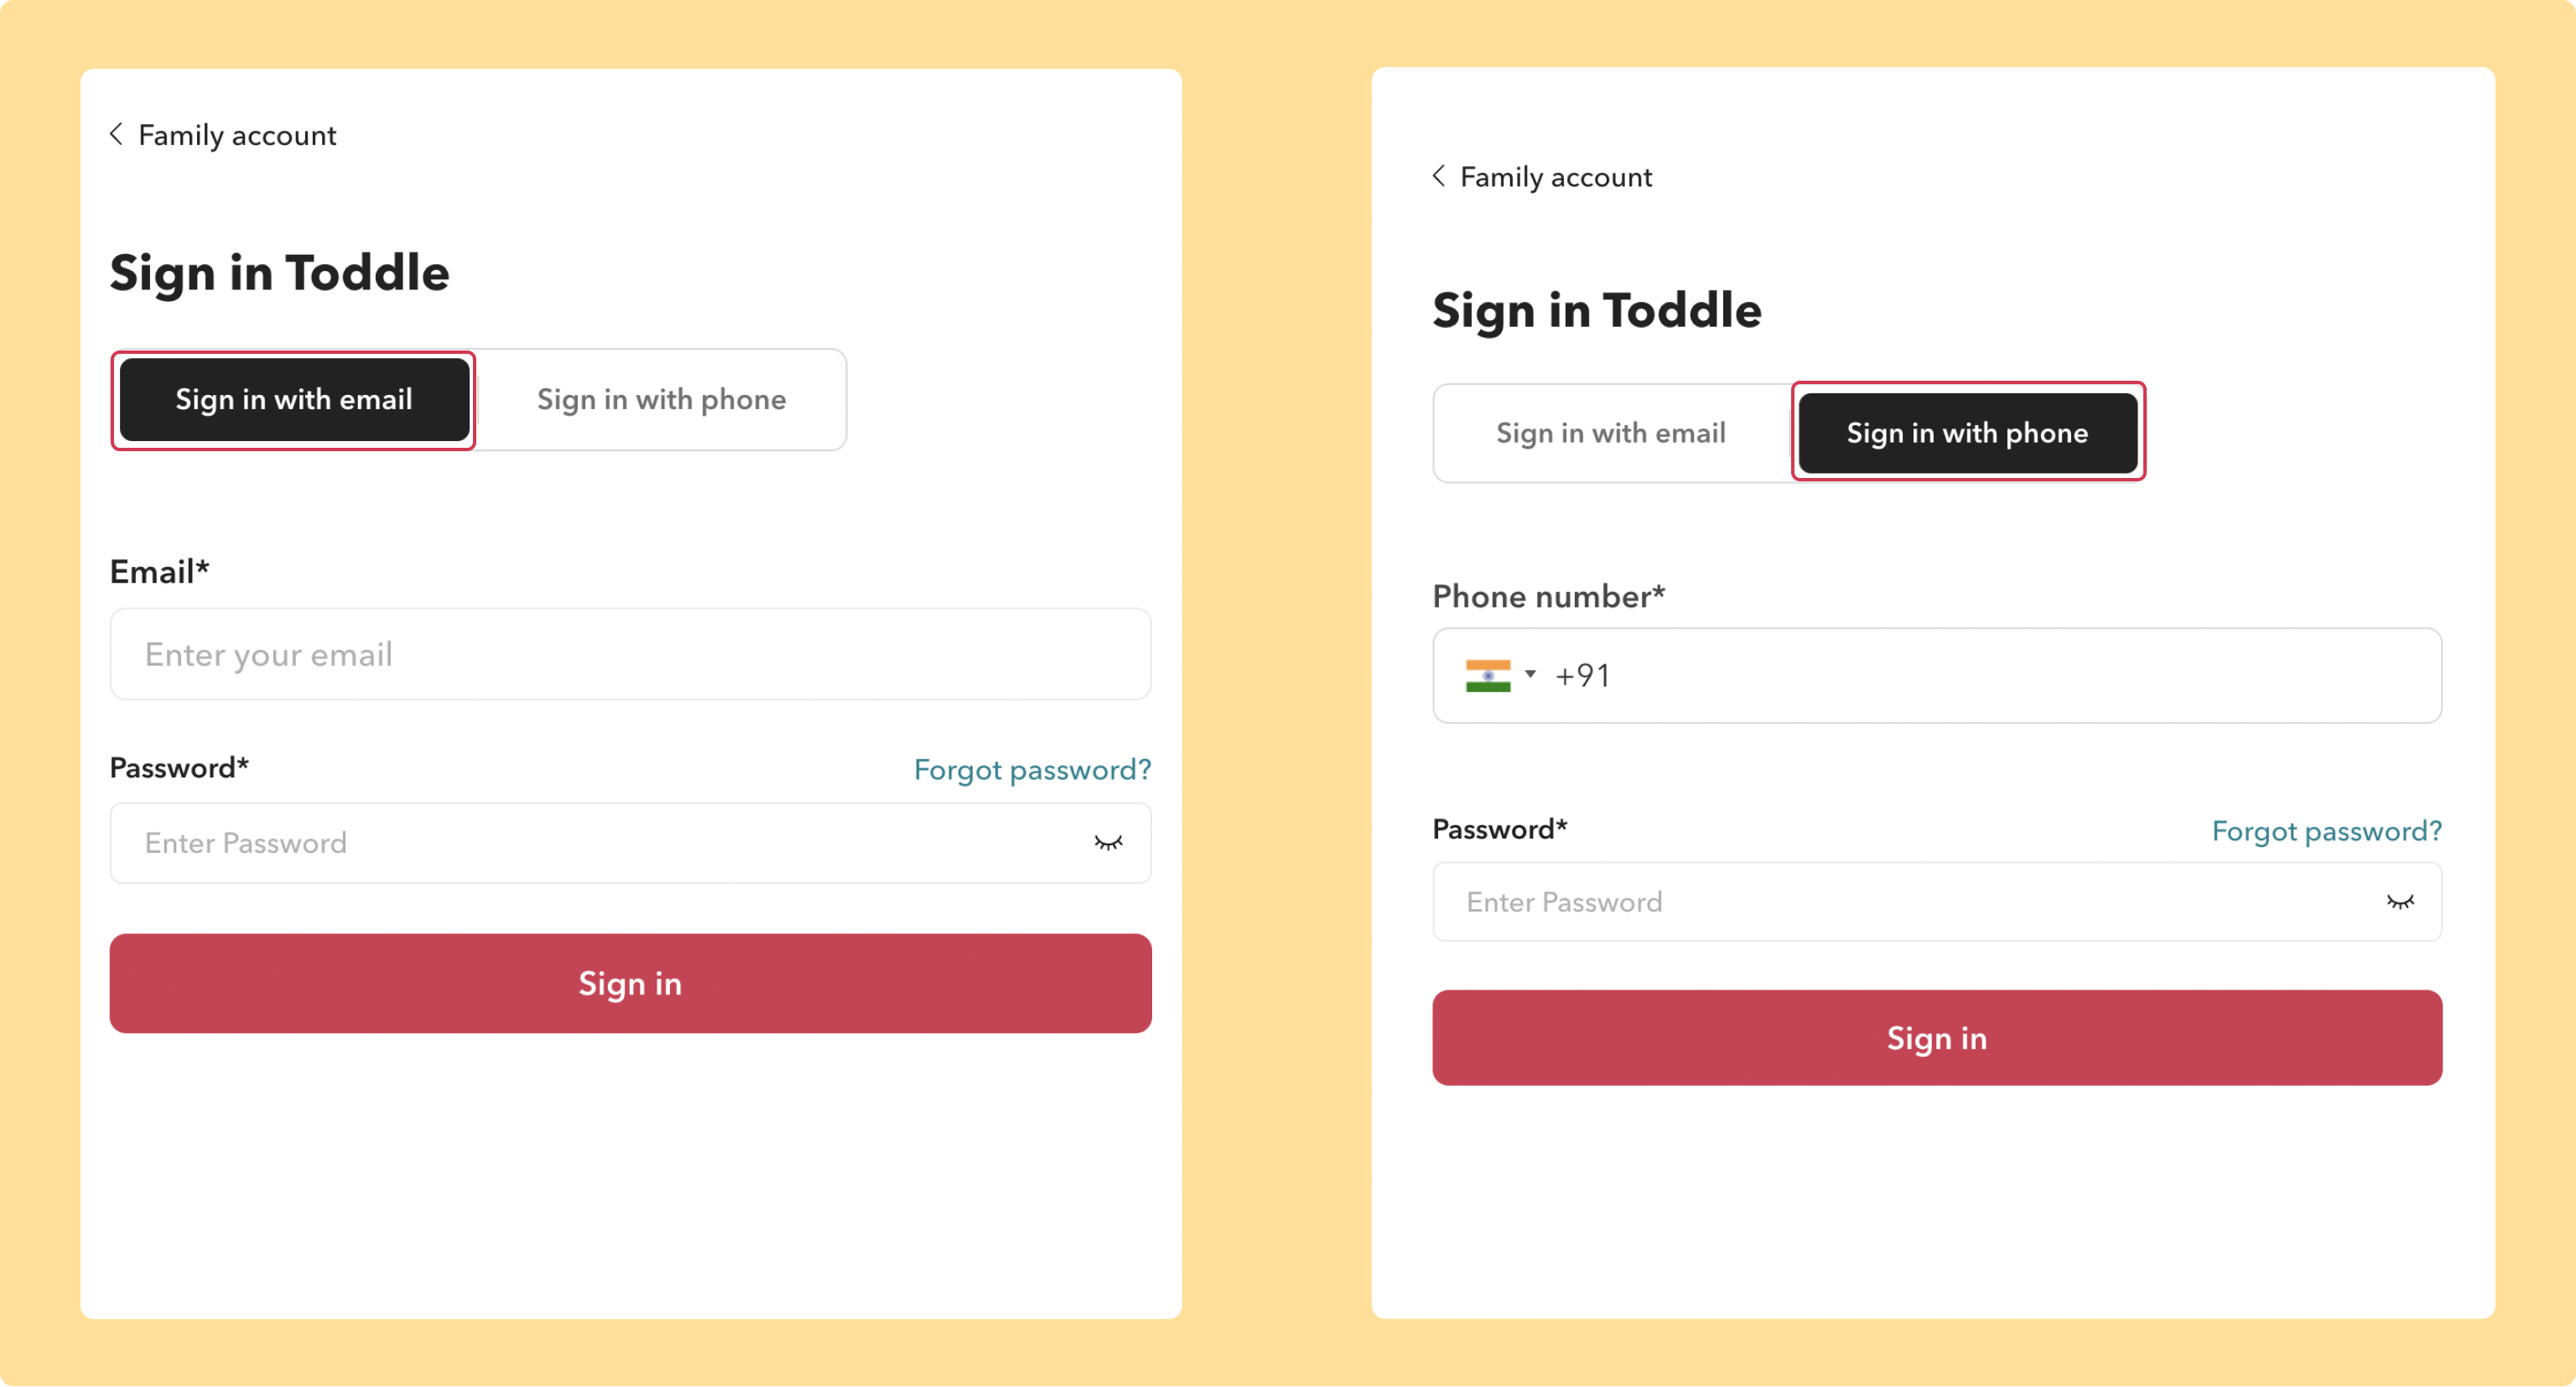Viewport: 2576px width, 1387px height.
Task: Switch to "Sign in with email" in right panel
Action: pos(1610,433)
